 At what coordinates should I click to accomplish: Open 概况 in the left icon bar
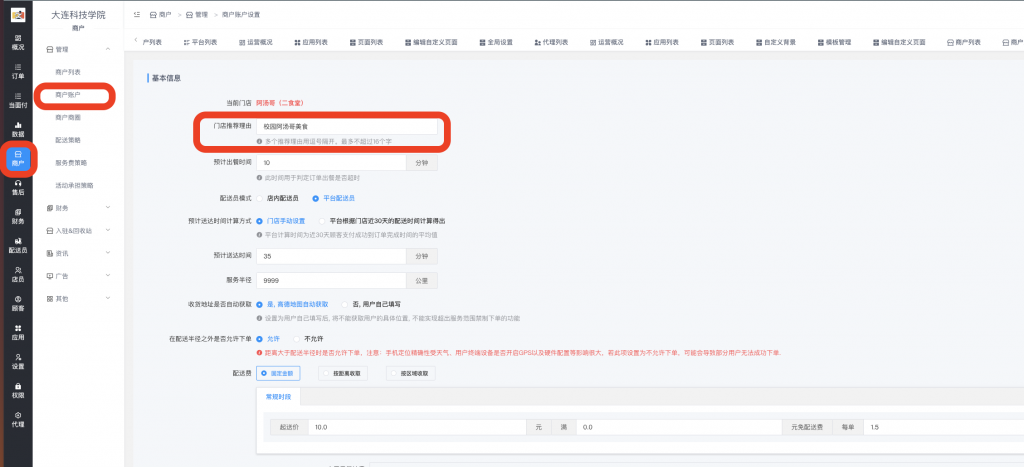pos(18,42)
